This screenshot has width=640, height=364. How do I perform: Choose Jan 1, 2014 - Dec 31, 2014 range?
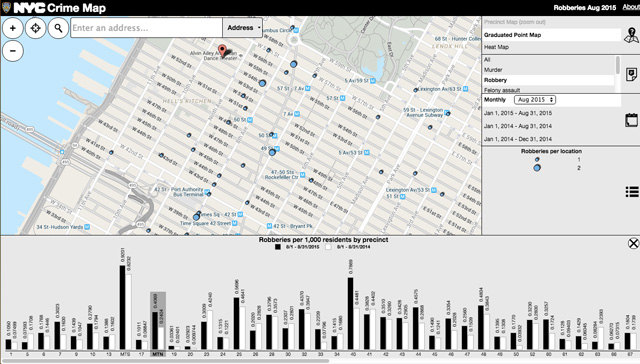click(518, 139)
